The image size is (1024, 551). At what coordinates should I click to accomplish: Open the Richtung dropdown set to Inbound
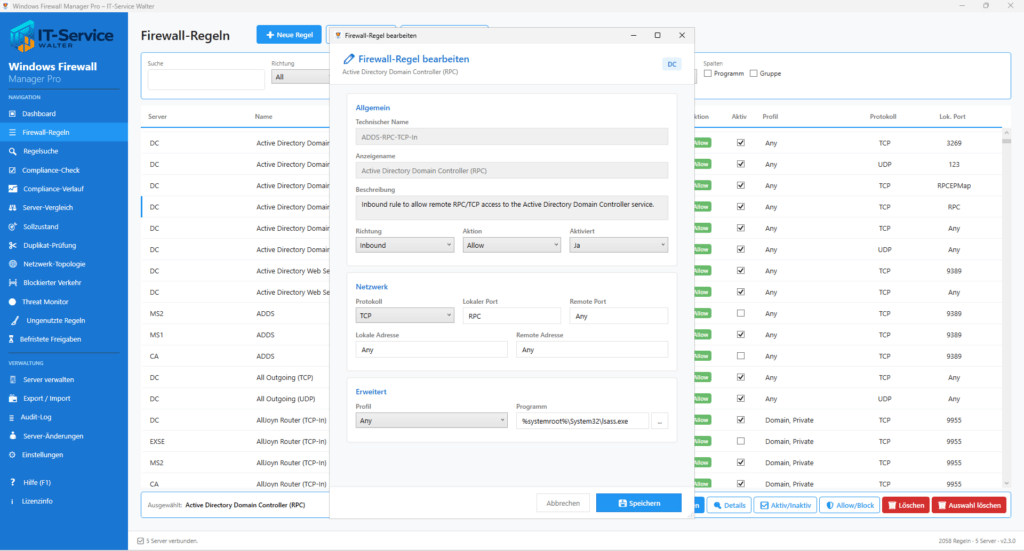pyautogui.click(x=404, y=245)
